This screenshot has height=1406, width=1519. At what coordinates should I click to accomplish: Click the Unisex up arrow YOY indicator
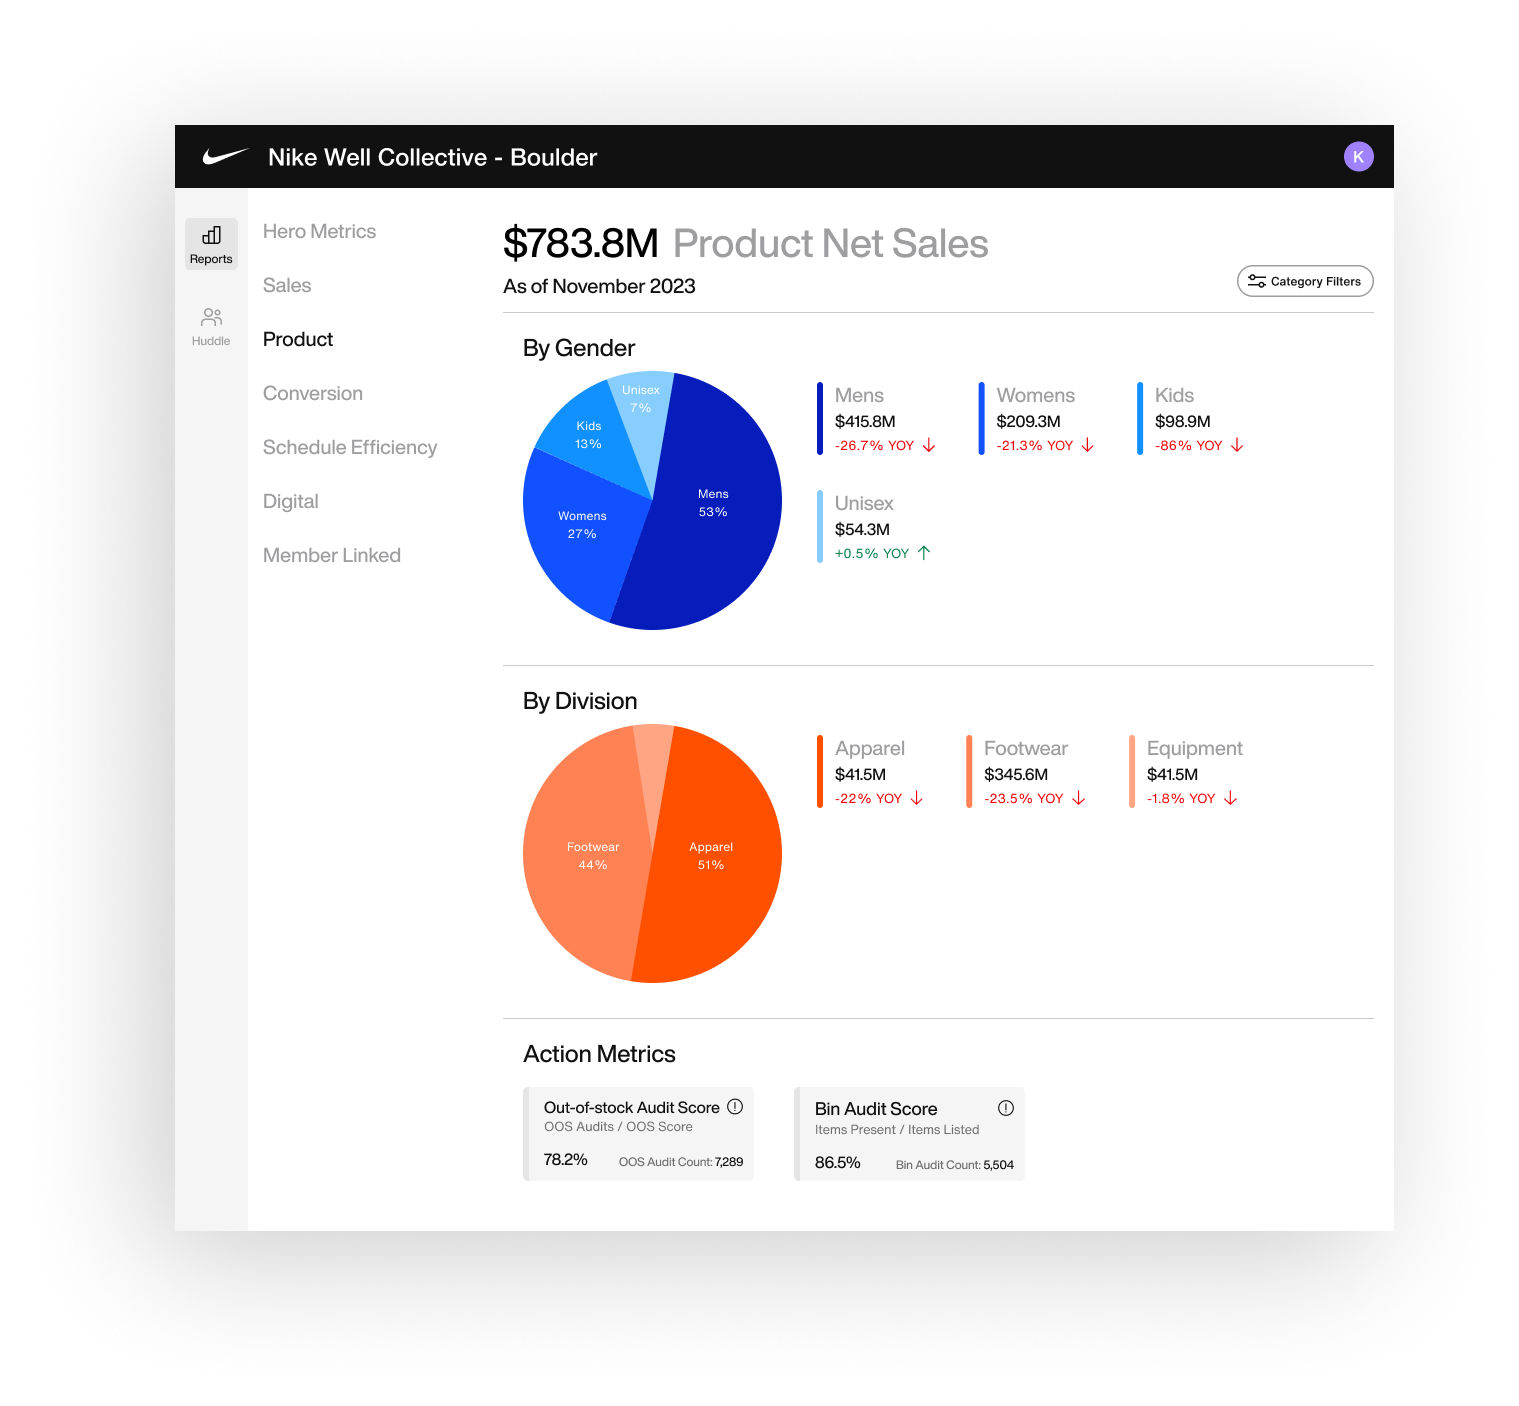924,553
